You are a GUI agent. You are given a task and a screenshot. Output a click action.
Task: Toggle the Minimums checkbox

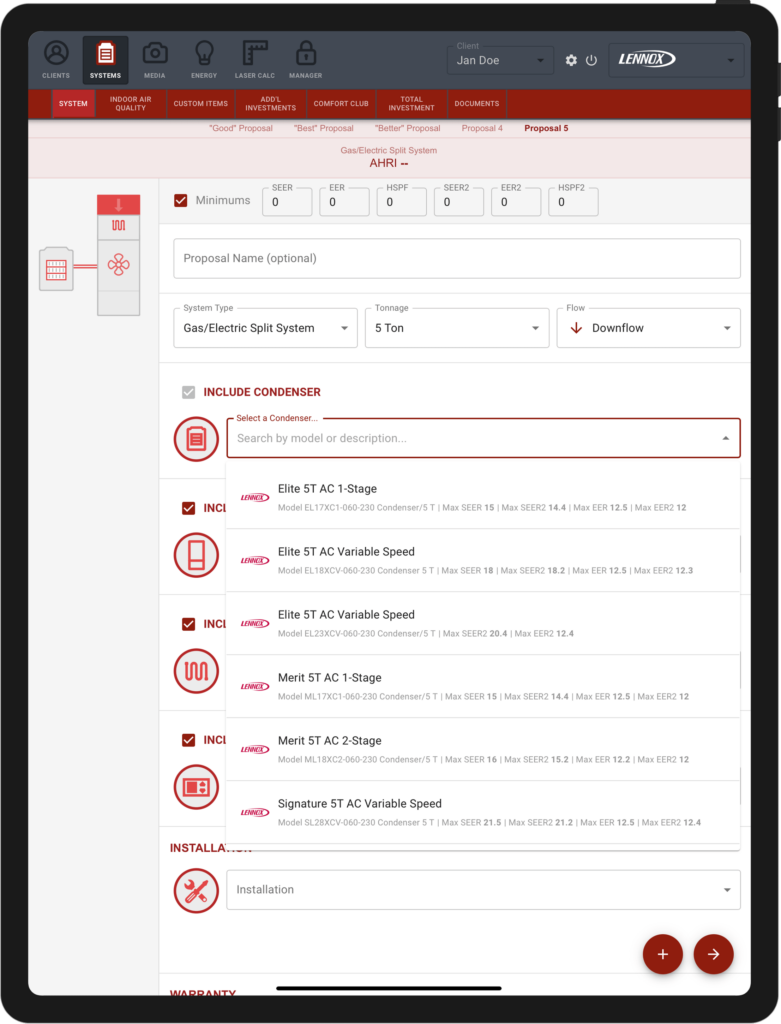coord(181,200)
